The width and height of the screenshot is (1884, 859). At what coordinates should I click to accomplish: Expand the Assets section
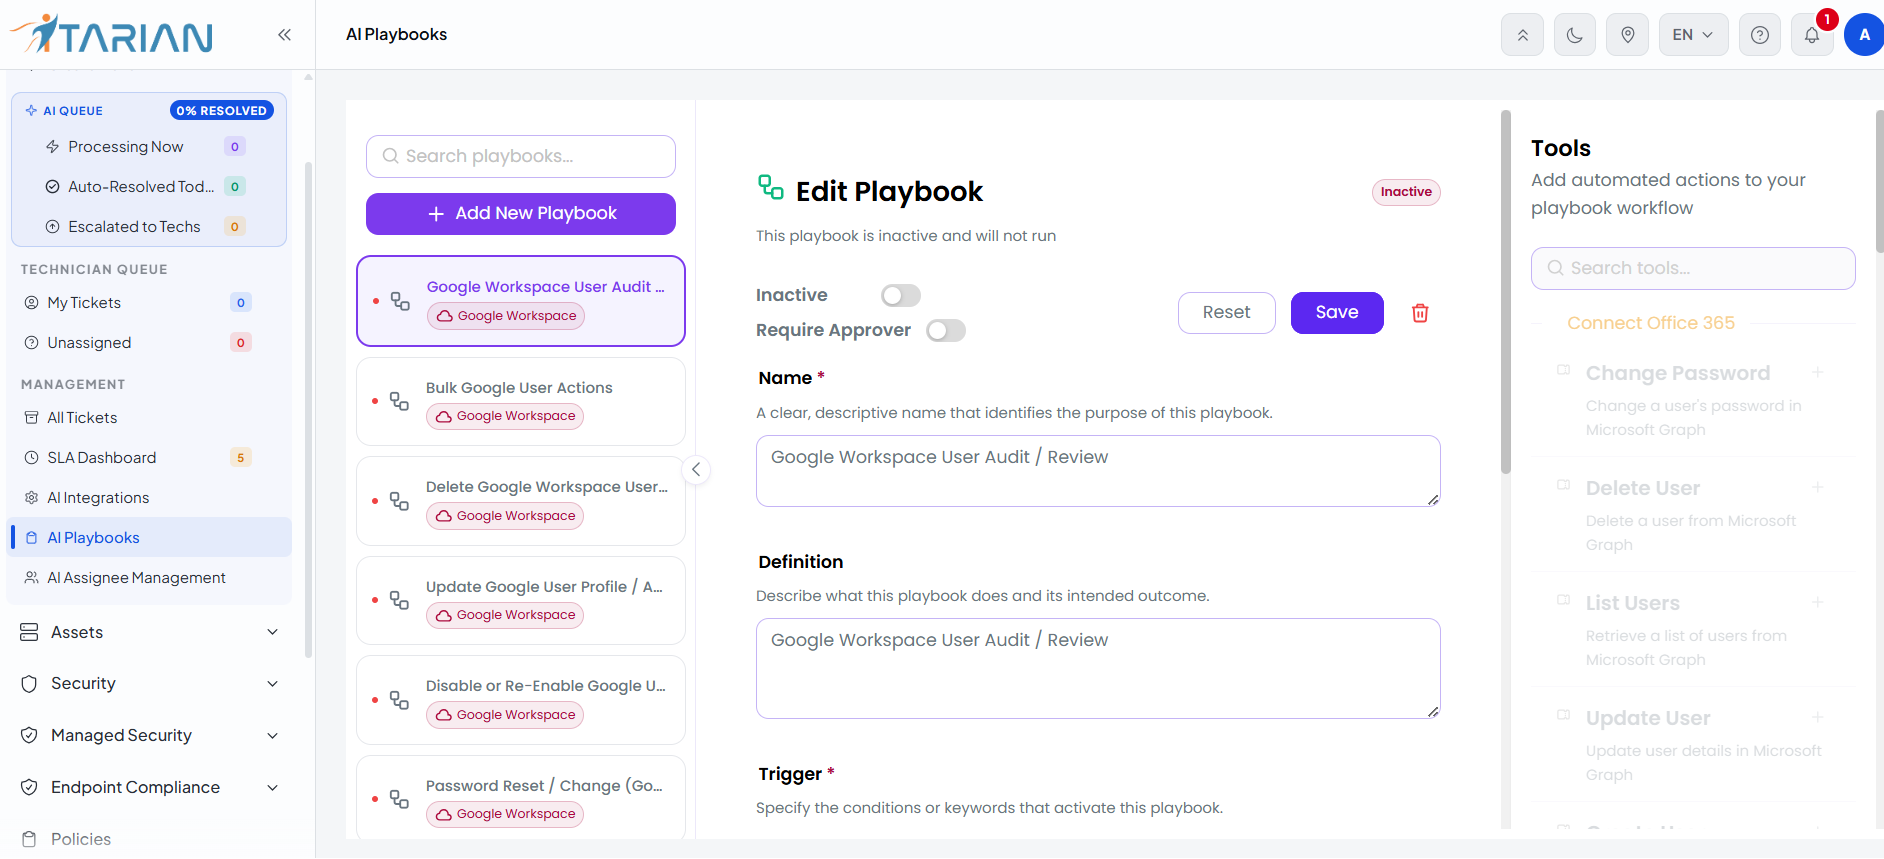pos(150,632)
